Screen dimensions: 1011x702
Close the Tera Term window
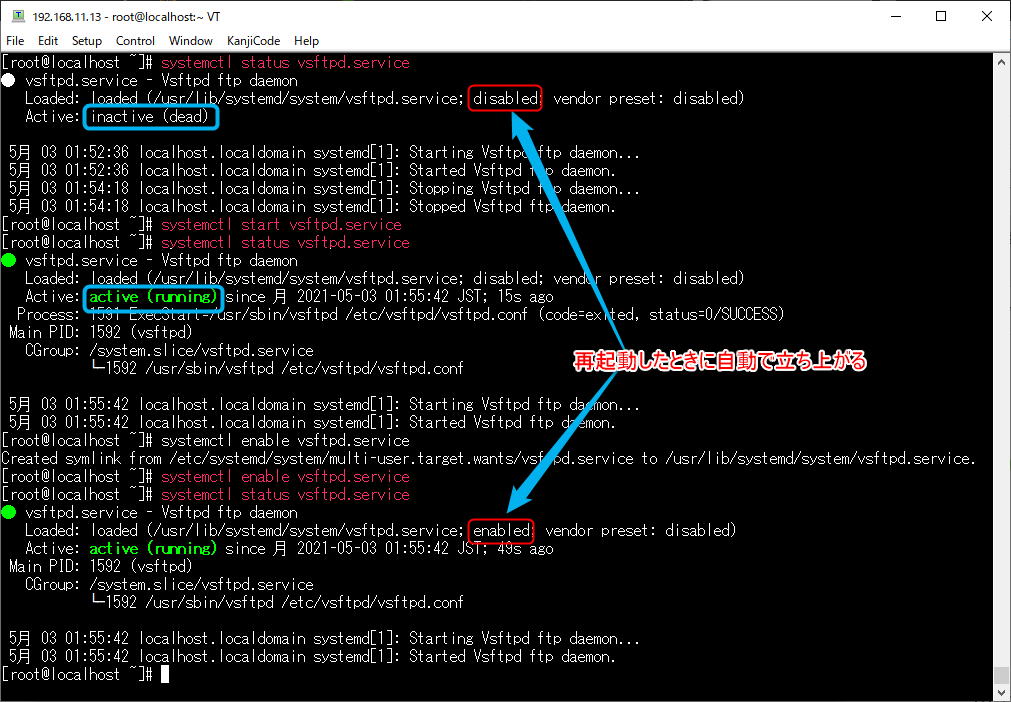(x=987, y=16)
